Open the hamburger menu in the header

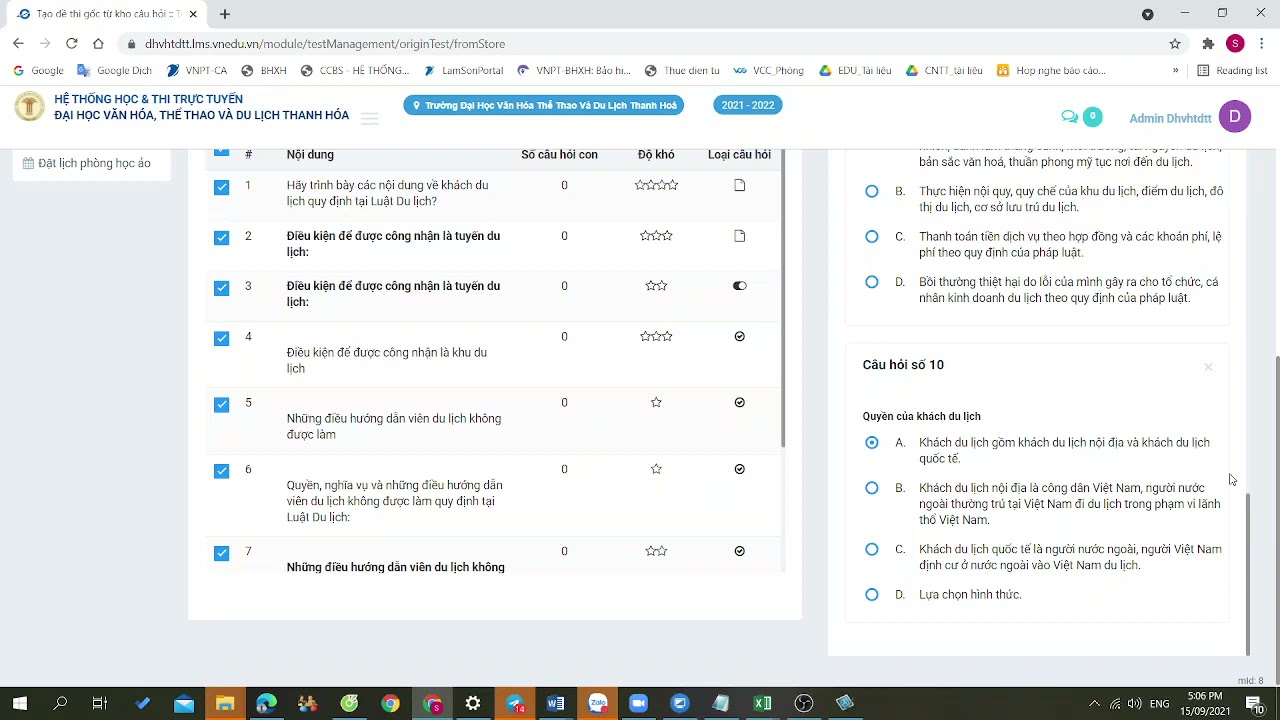point(370,119)
